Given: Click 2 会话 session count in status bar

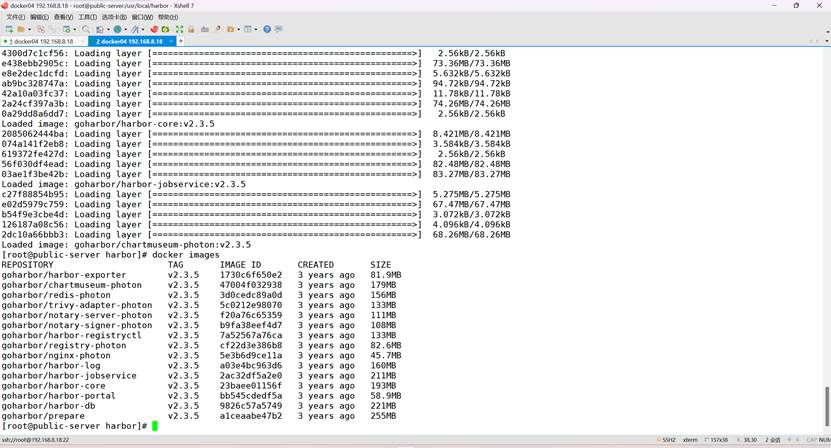Looking at the screenshot, I should [773, 440].
